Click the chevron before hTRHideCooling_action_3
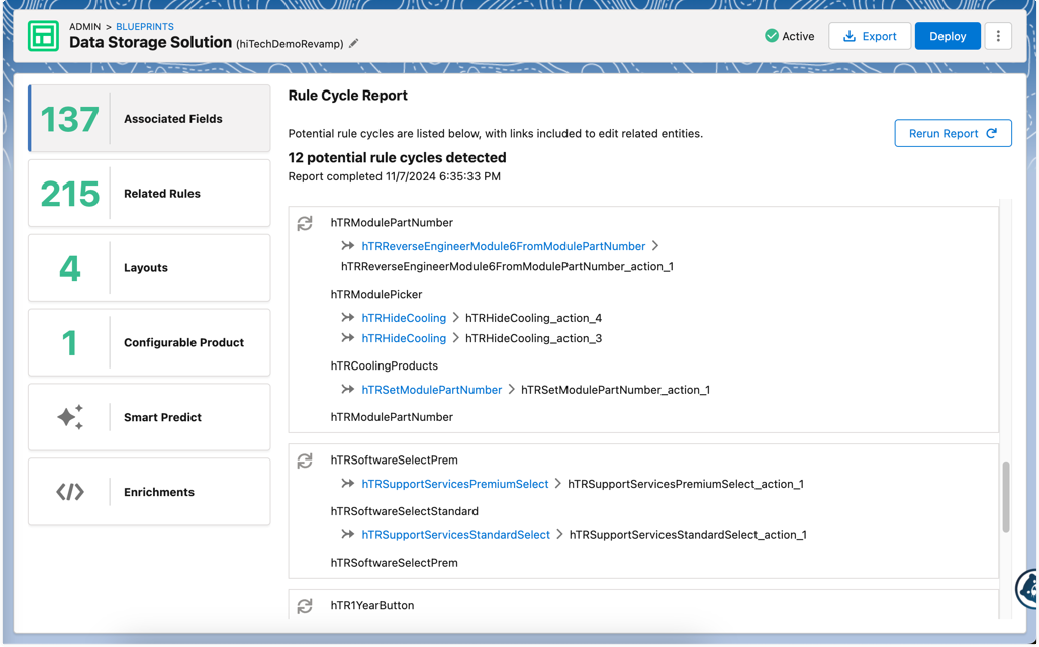Image resolution: width=1039 pixels, height=647 pixels. click(455, 338)
